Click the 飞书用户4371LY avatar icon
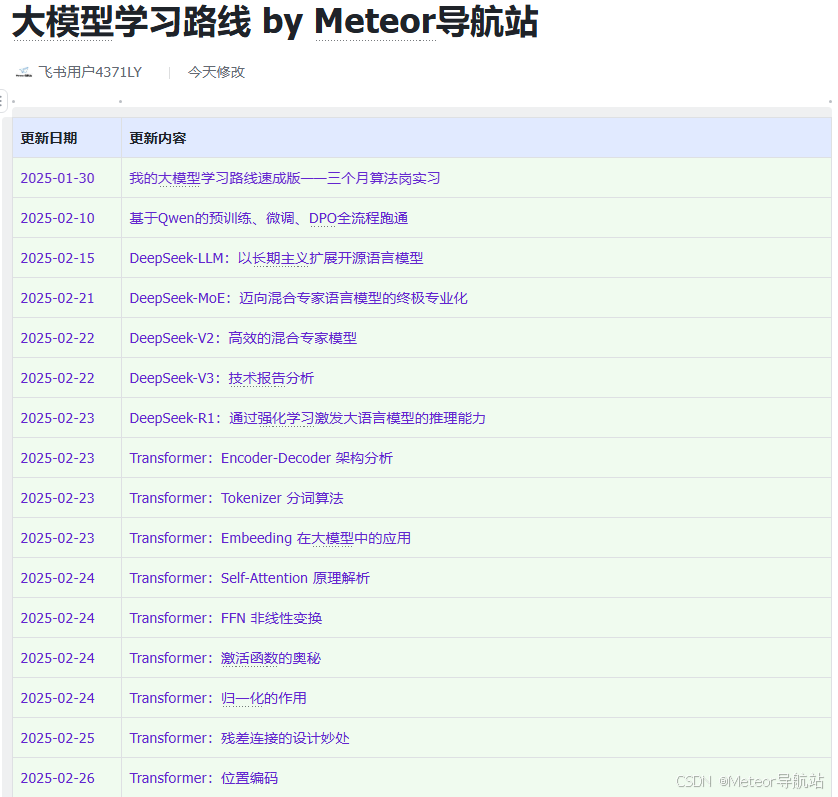838x797 pixels. coord(24,72)
